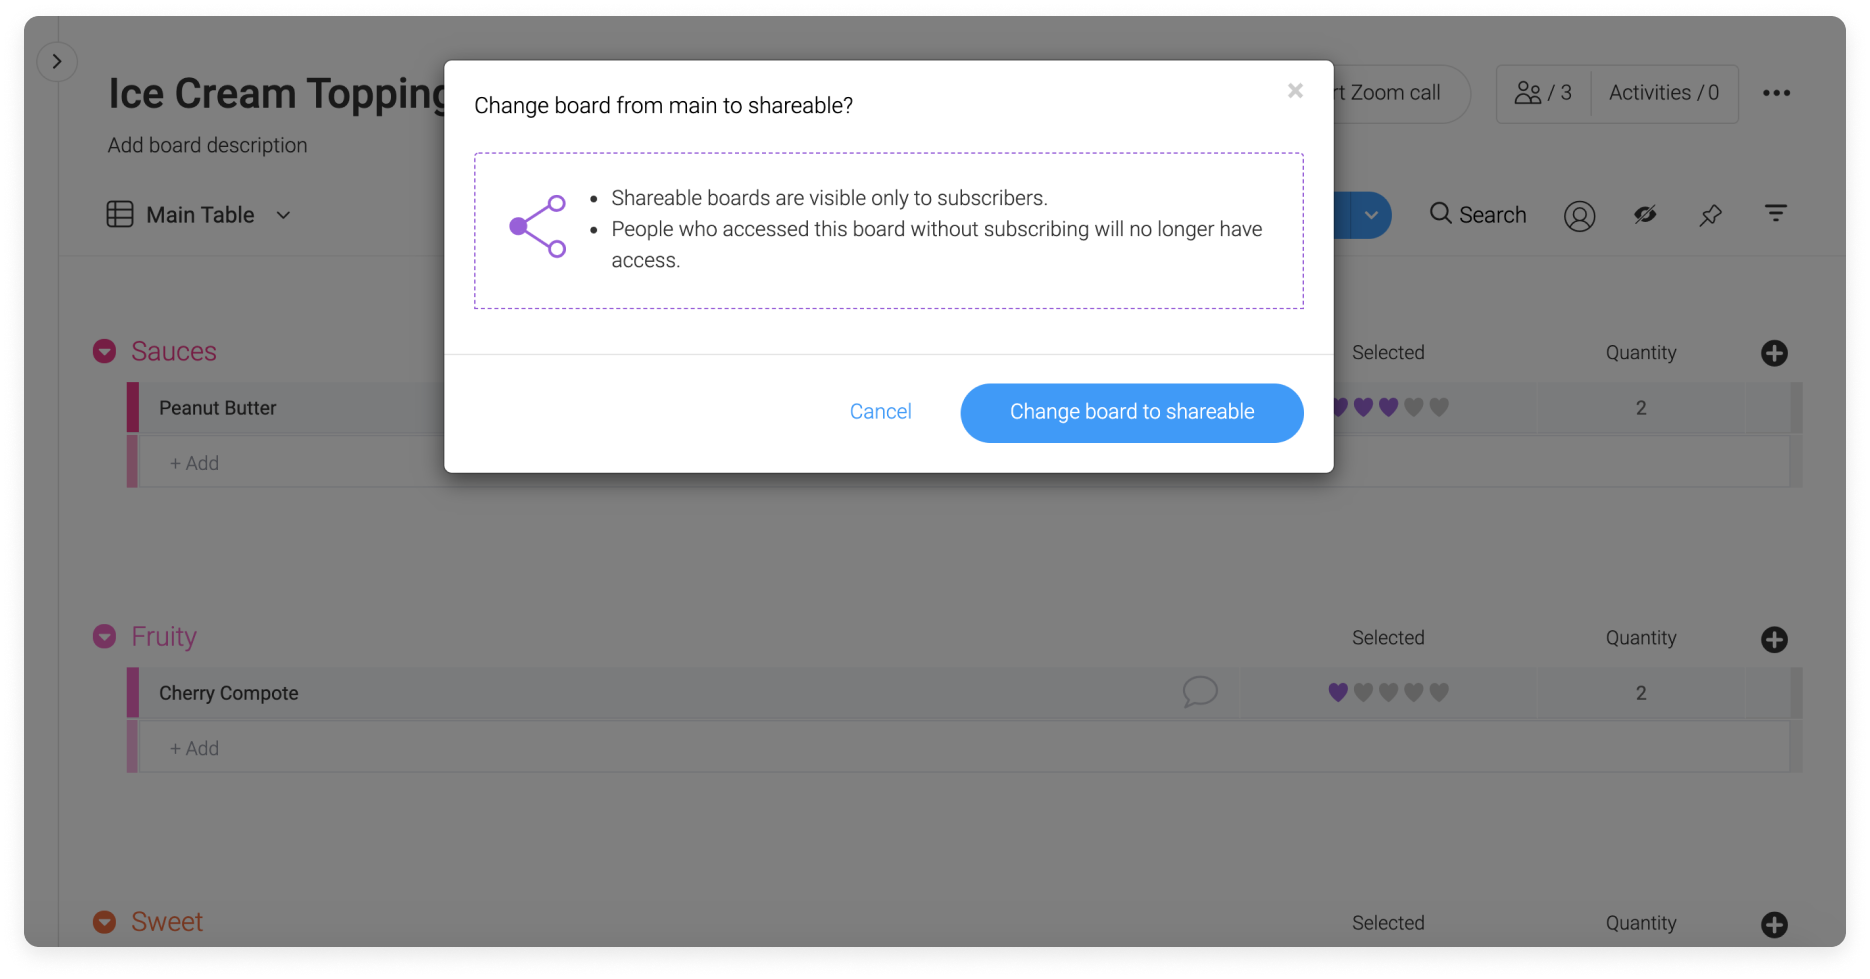Add new item under Sauces
This screenshot has width=1870, height=979.
click(194, 463)
